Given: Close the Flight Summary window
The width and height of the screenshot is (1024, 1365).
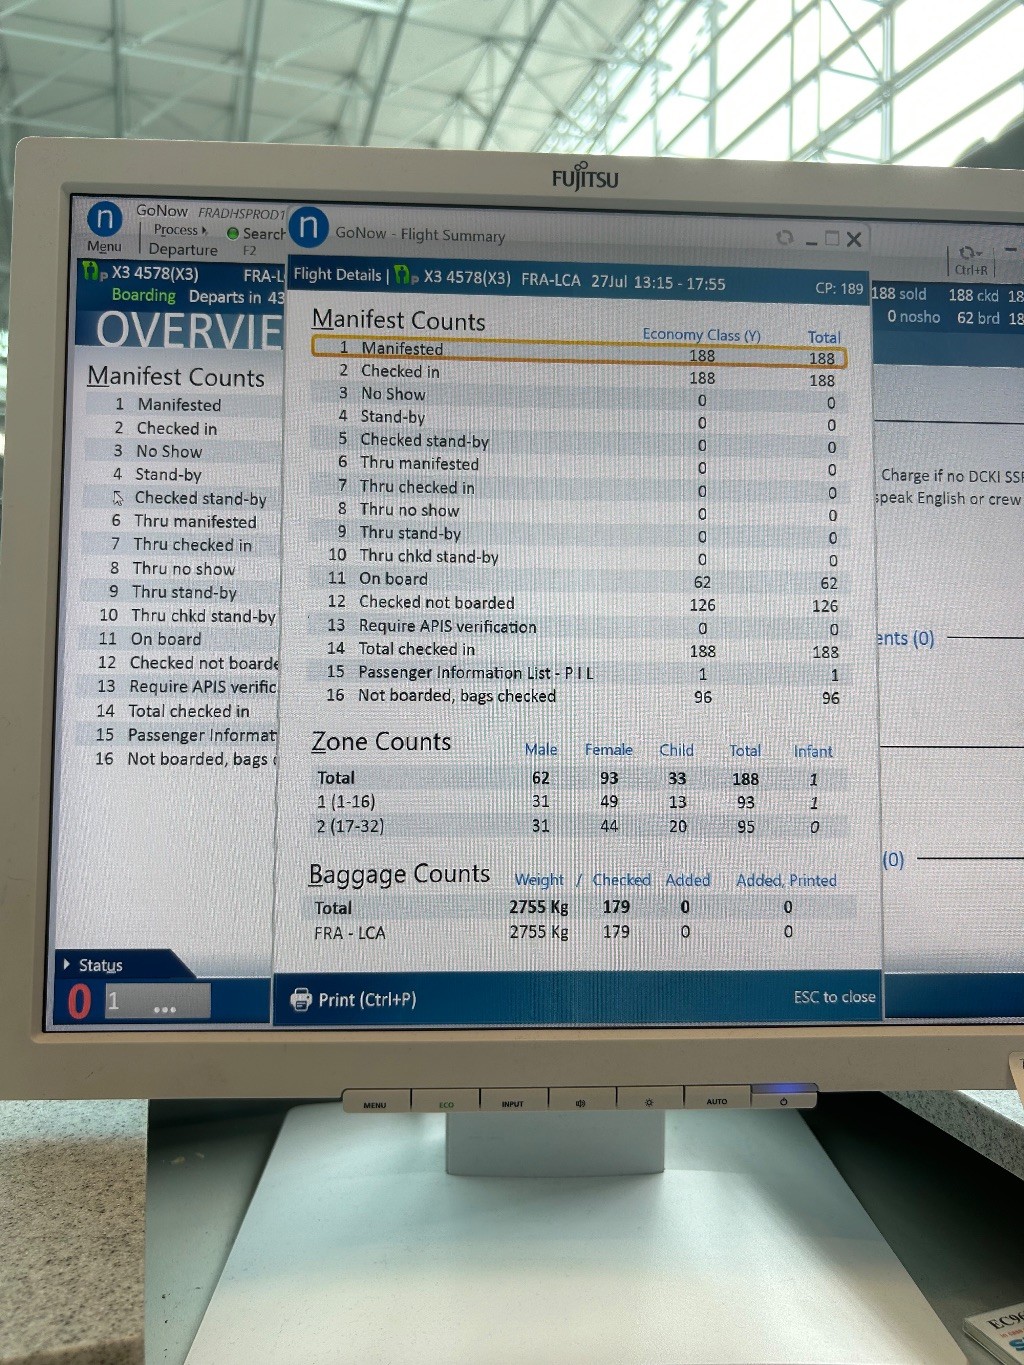Looking at the screenshot, I should click(854, 240).
